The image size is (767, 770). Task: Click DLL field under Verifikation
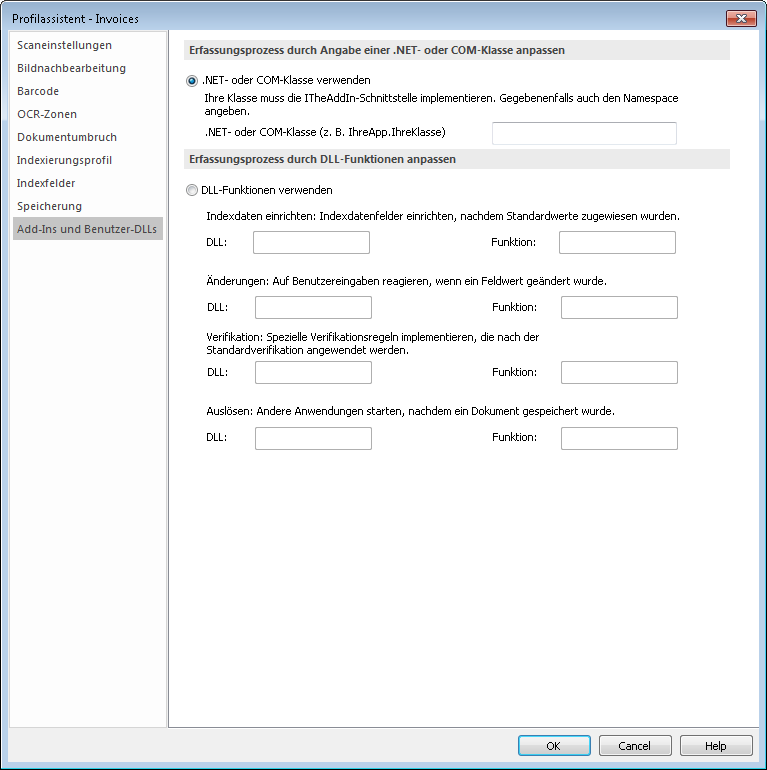pyautogui.click(x=313, y=373)
